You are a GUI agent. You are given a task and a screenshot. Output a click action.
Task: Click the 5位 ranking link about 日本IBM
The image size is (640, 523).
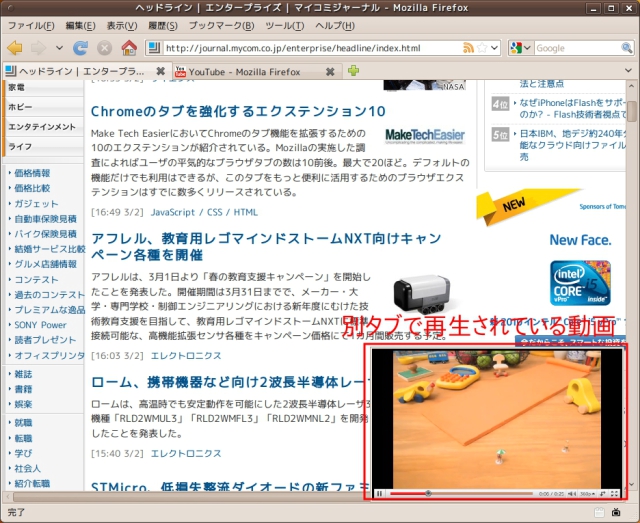(572, 145)
